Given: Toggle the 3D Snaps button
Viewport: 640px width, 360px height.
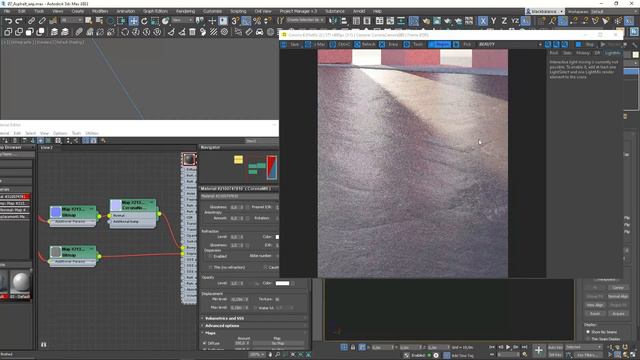Looking at the screenshot, I should (x=235, y=21).
